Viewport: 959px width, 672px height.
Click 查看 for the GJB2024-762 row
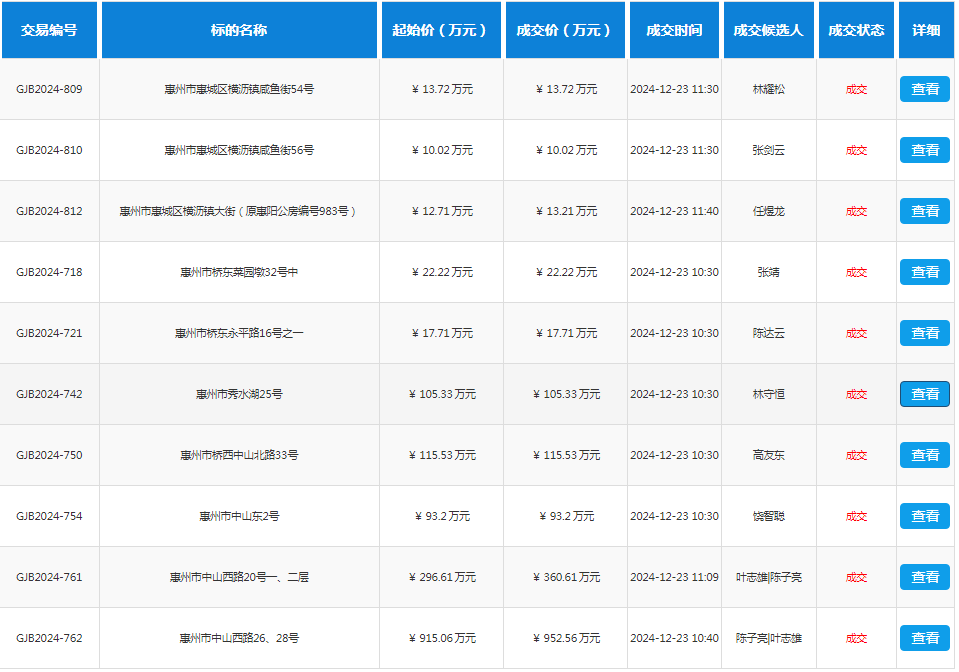coord(924,638)
